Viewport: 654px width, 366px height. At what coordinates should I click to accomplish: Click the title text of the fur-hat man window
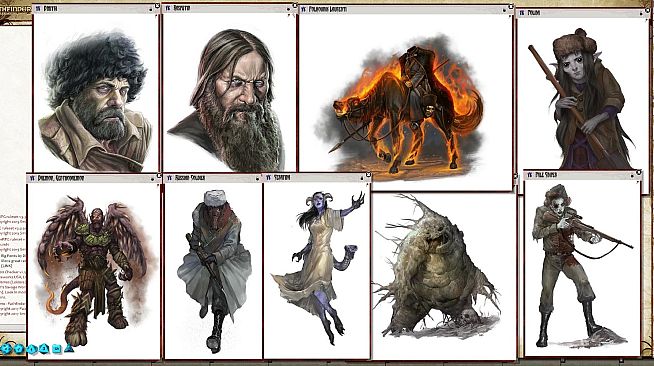[50, 8]
